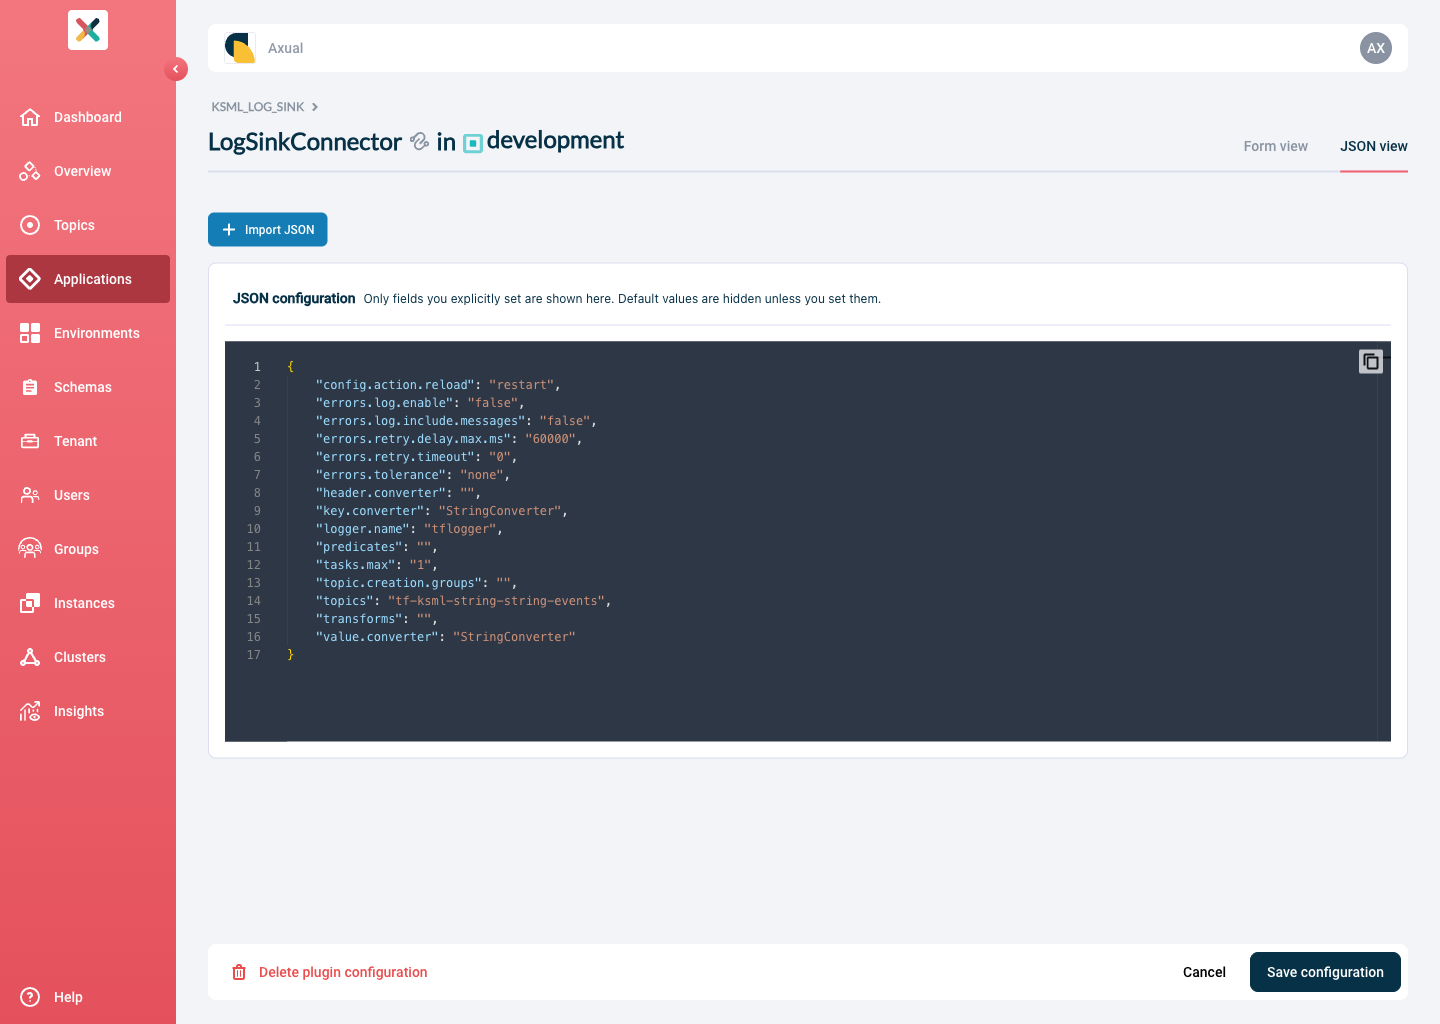
Task: Open Insights label
Action: click(79, 711)
